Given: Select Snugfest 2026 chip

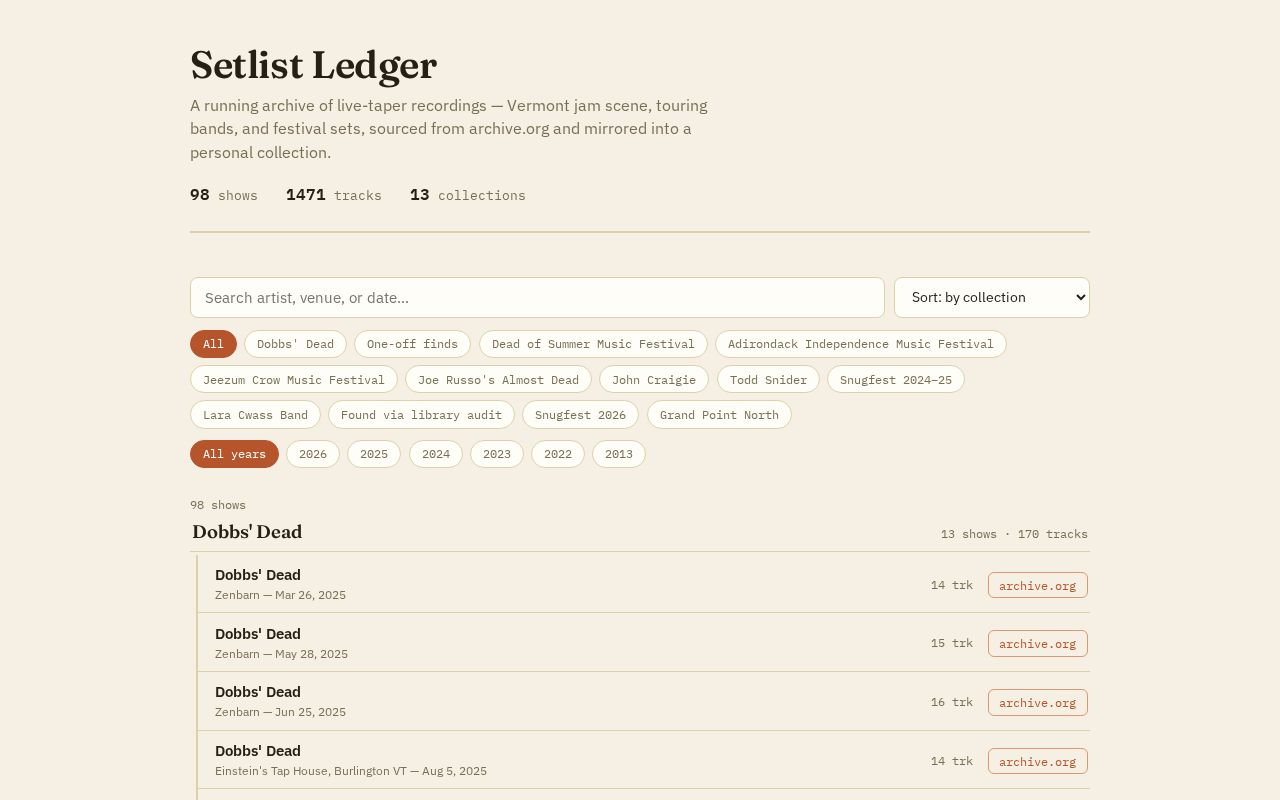Looking at the screenshot, I should 580,415.
